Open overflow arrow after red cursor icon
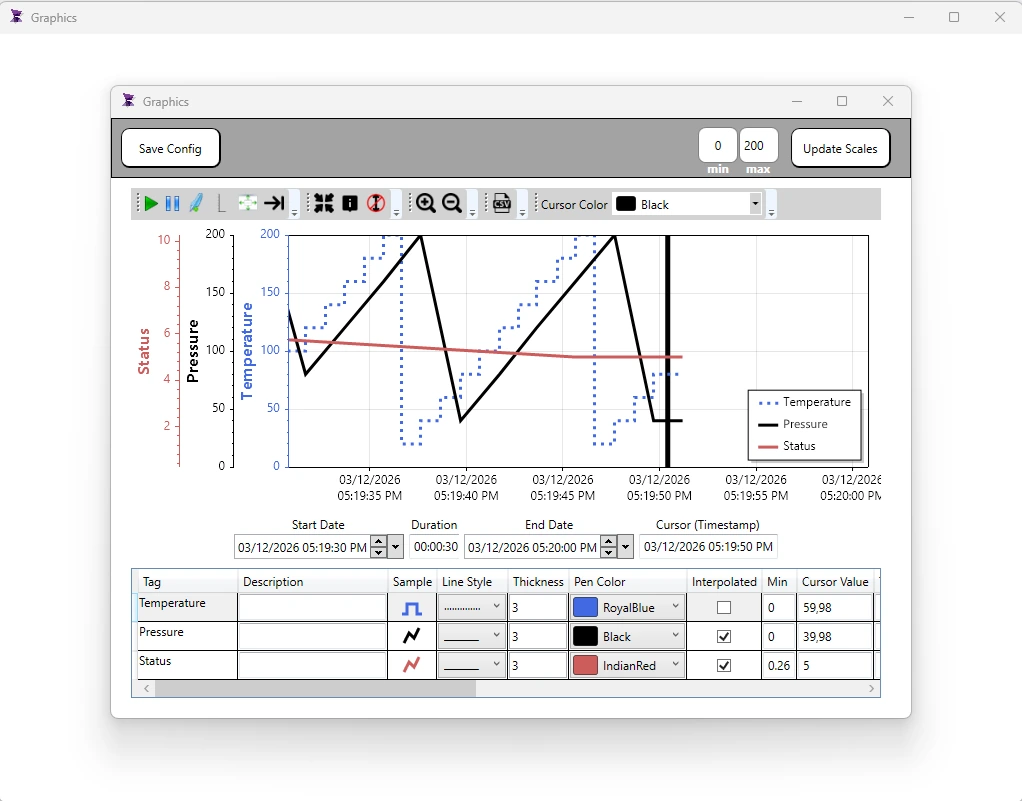1022x801 pixels. [x=396, y=212]
